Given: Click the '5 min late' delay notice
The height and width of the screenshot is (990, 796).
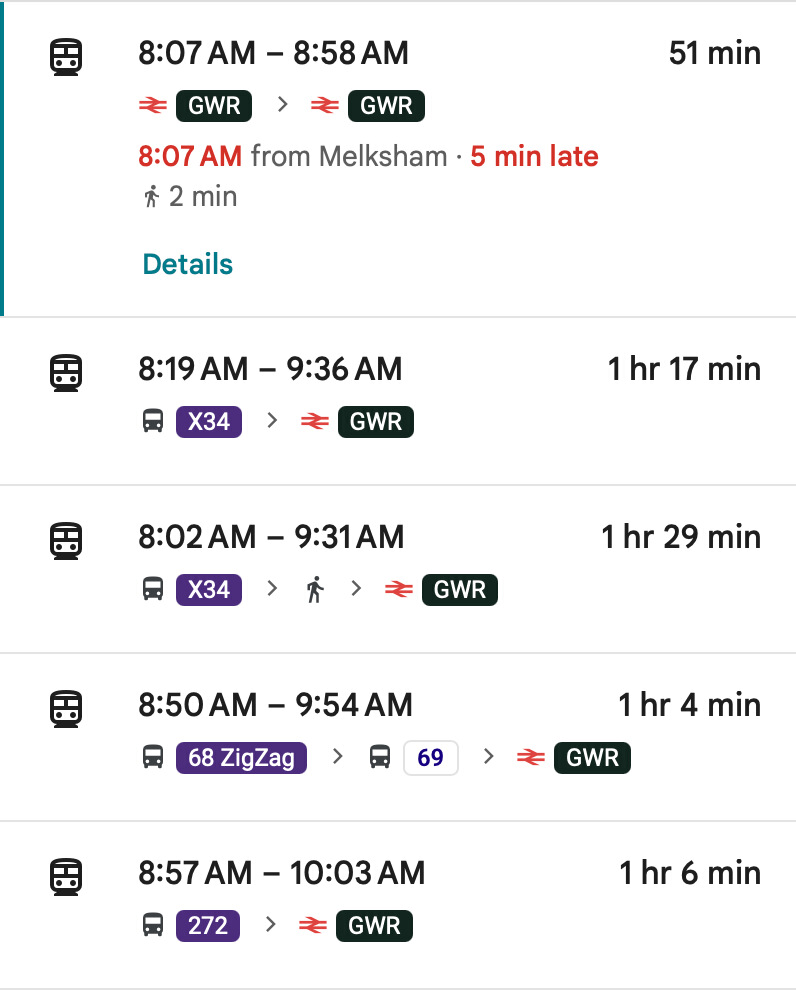Looking at the screenshot, I should pyautogui.click(x=534, y=157).
